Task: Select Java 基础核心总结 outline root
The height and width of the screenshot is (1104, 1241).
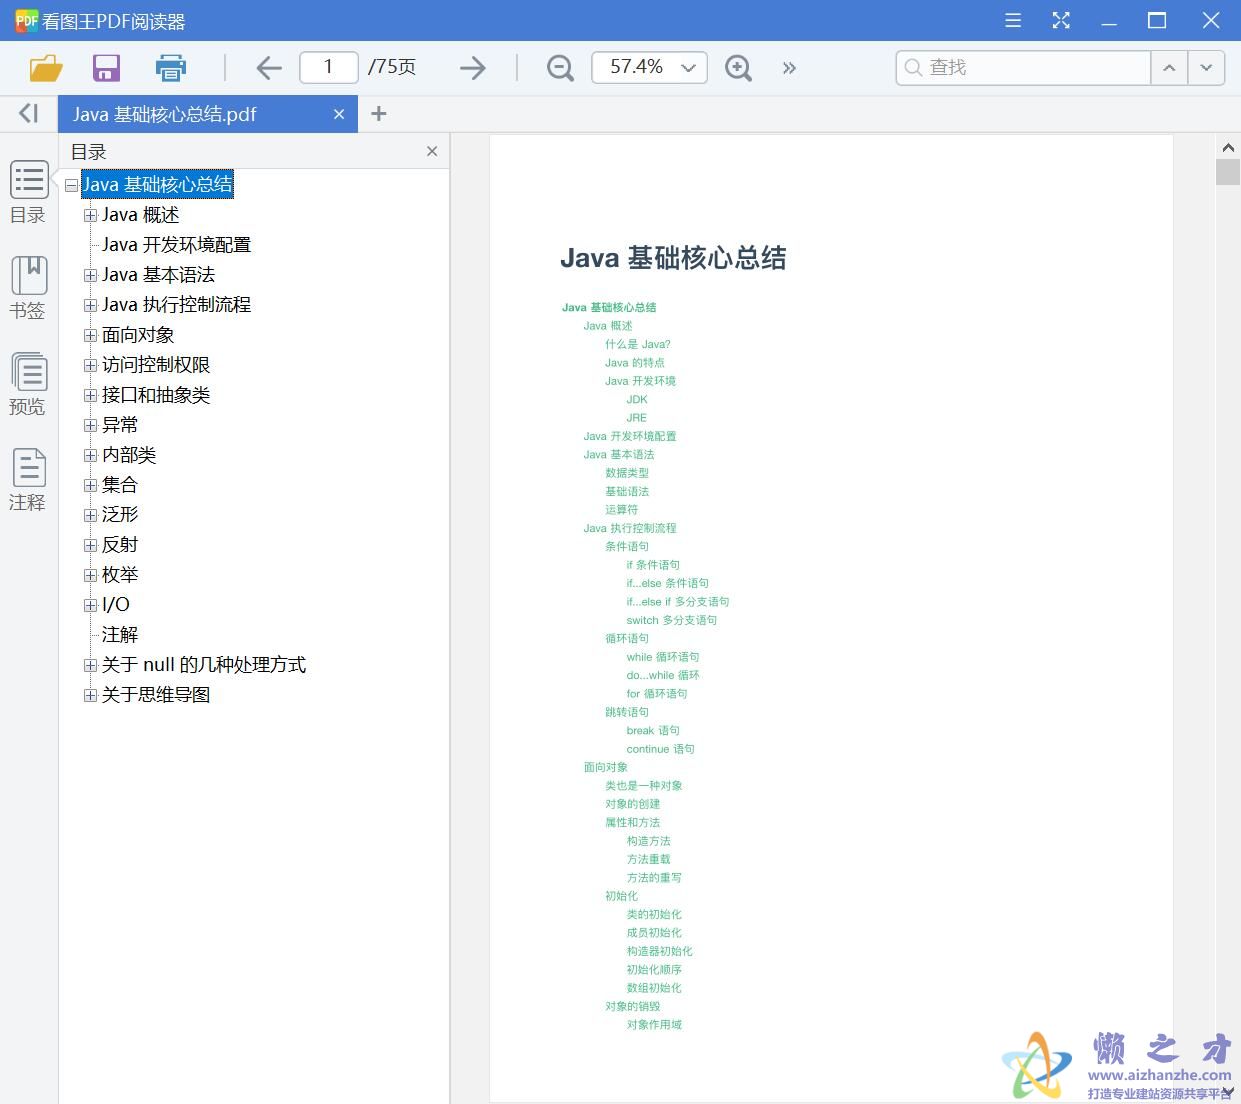Action: pos(157,185)
